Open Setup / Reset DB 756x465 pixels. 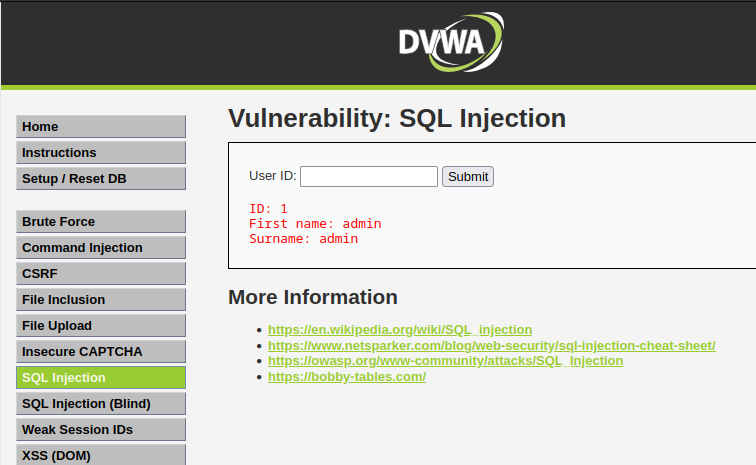101,178
